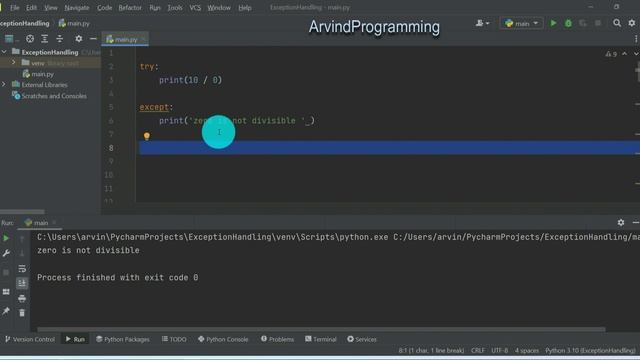The image size is (640, 360).
Task: Go to previous highlighted error arrow
Action: click(x=624, y=54)
